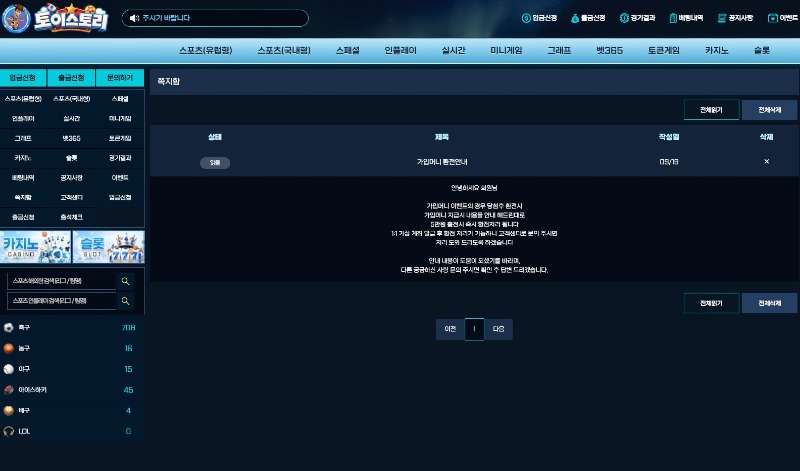Go to the next page with 다음
Viewport: 800px width, 471px height.
[498, 329]
